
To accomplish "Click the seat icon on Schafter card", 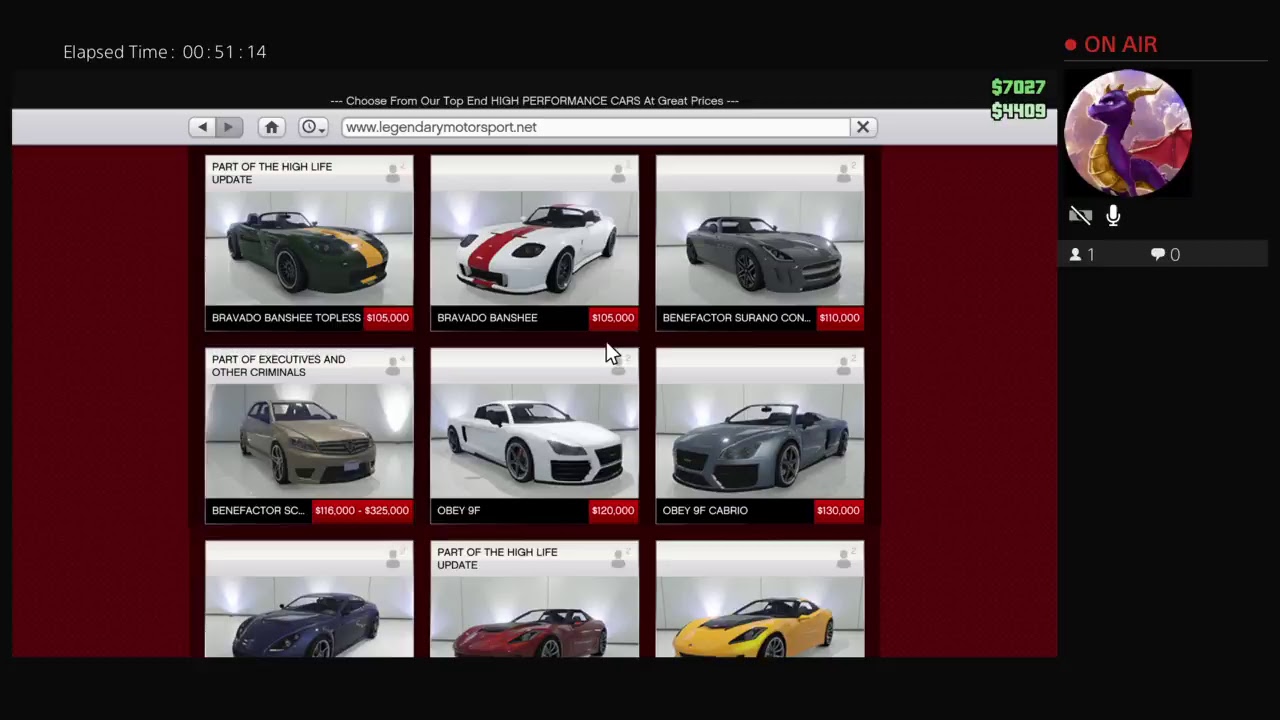I will pyautogui.click(x=394, y=367).
